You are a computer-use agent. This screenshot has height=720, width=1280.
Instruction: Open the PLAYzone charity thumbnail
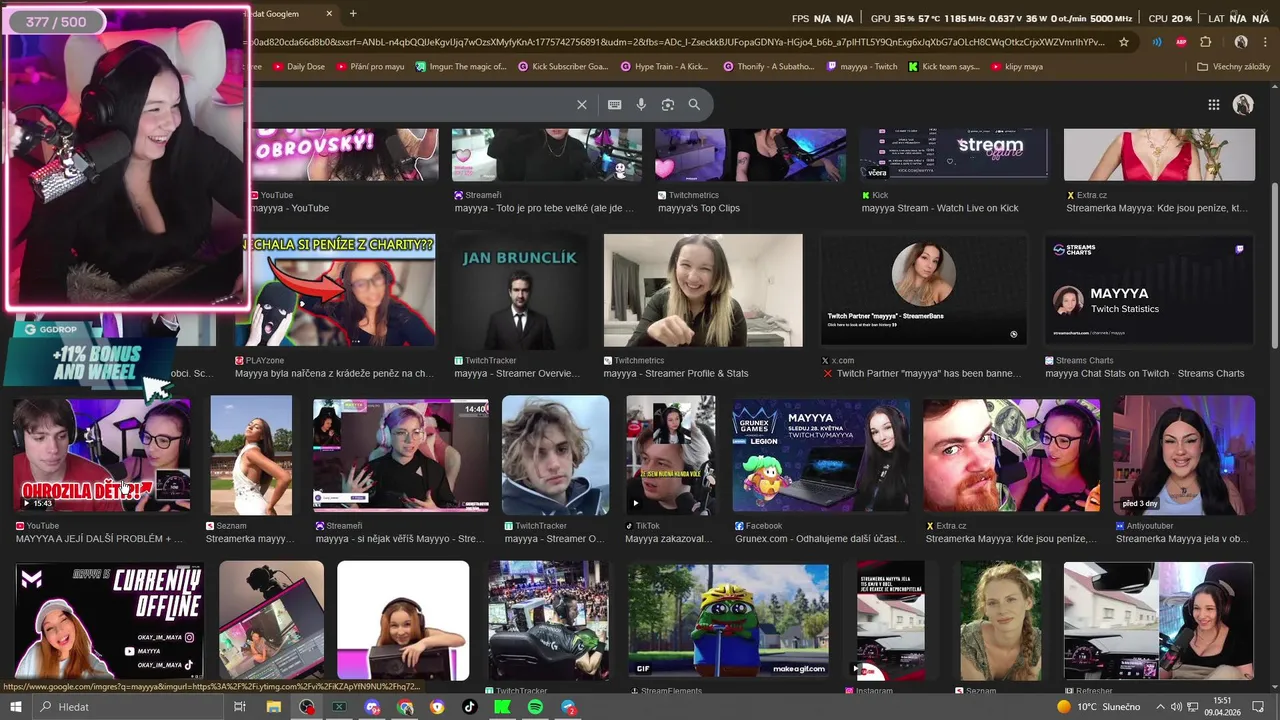coord(335,290)
